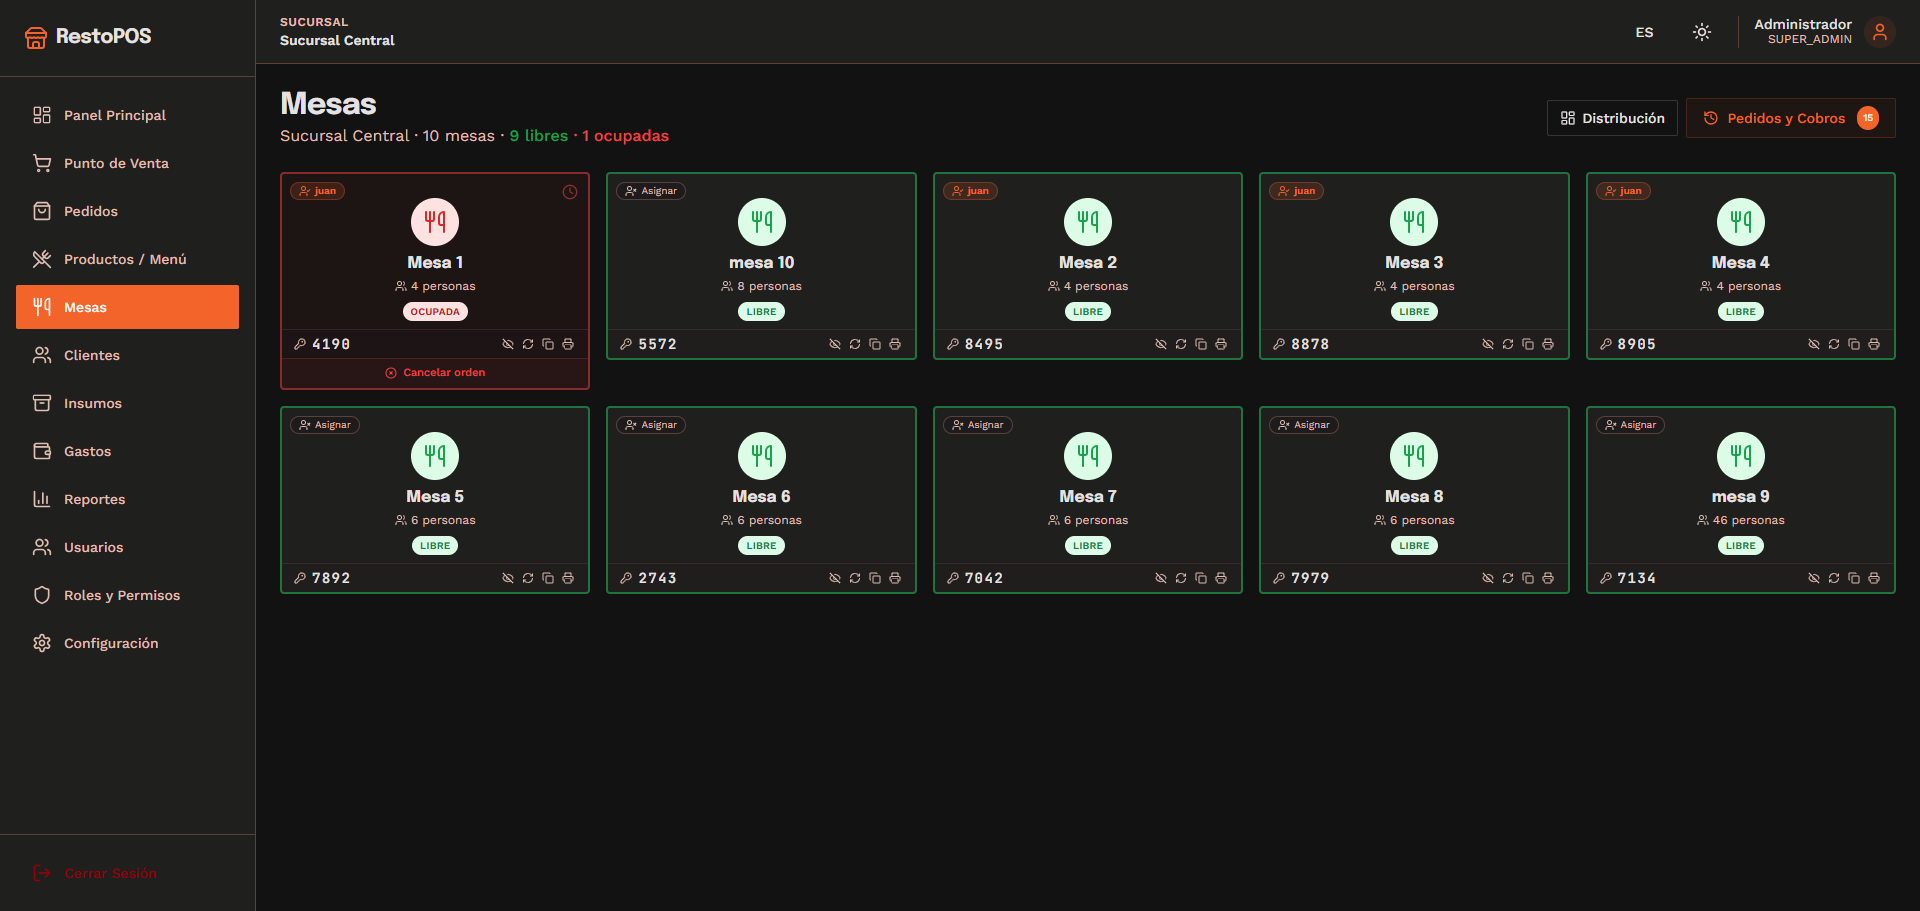
Task: Open the Administrador user avatar menu
Action: point(1880,32)
